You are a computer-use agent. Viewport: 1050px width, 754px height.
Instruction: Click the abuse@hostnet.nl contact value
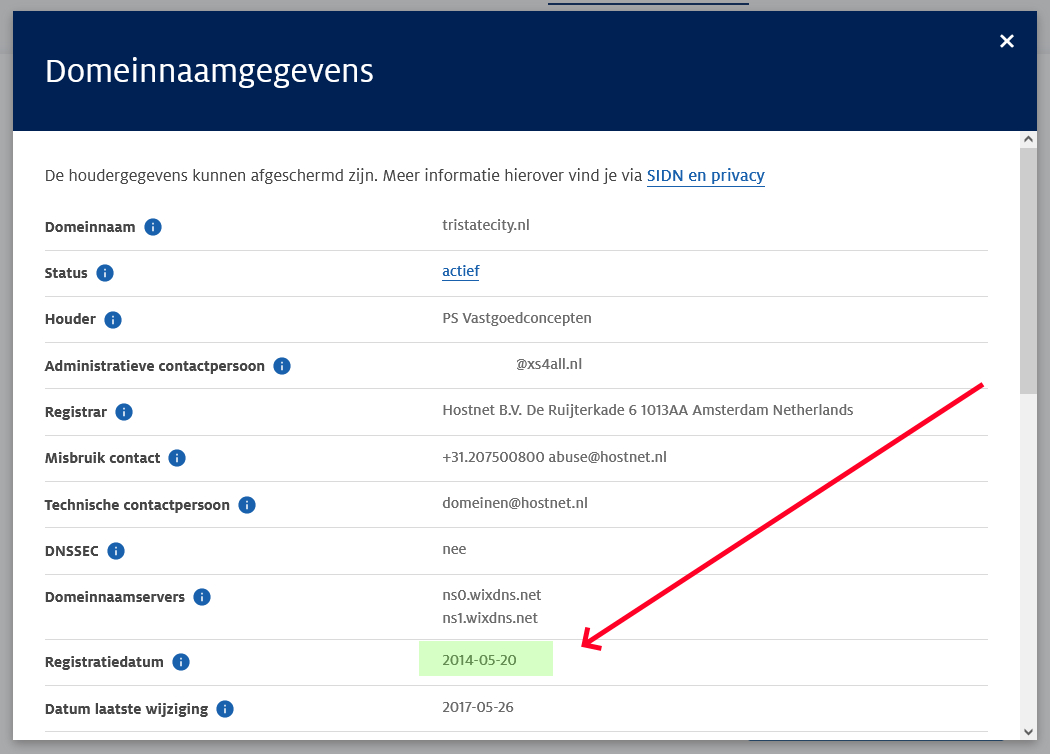[607, 457]
